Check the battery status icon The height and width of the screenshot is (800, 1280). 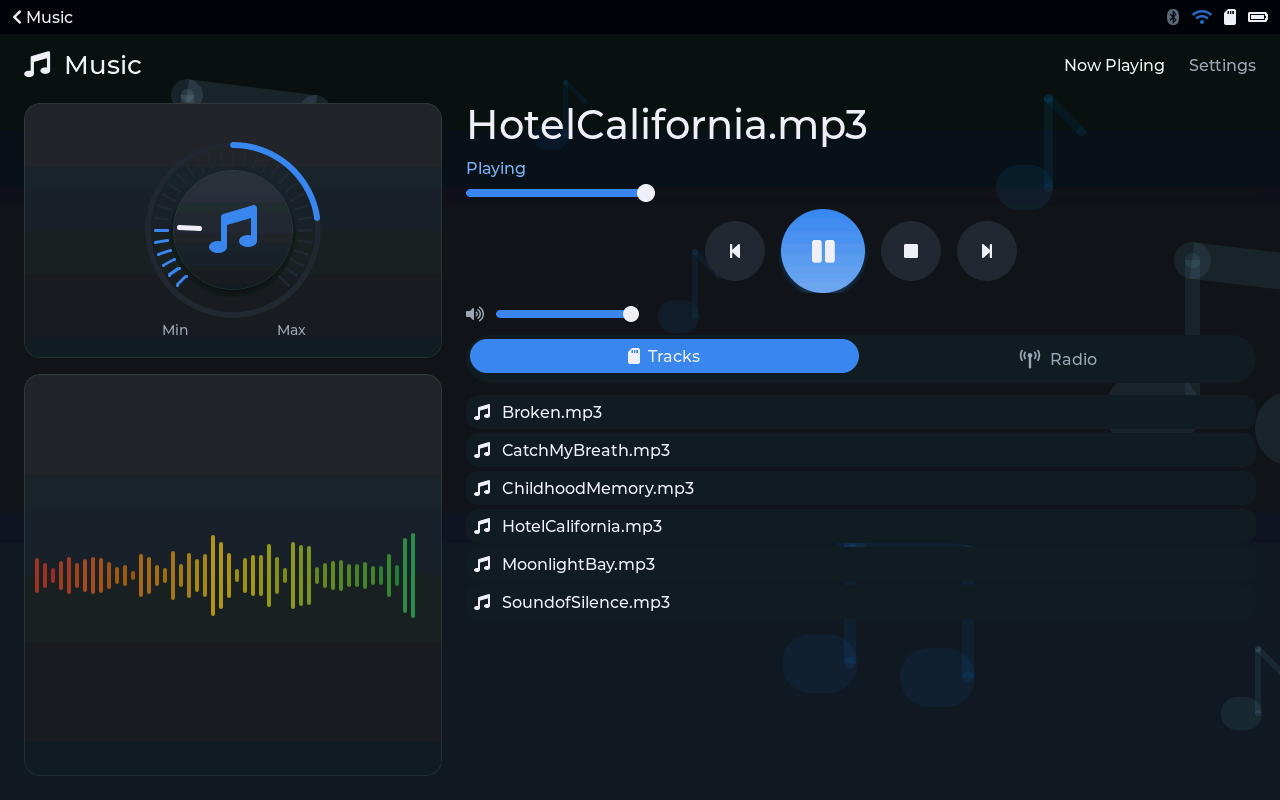point(1258,17)
